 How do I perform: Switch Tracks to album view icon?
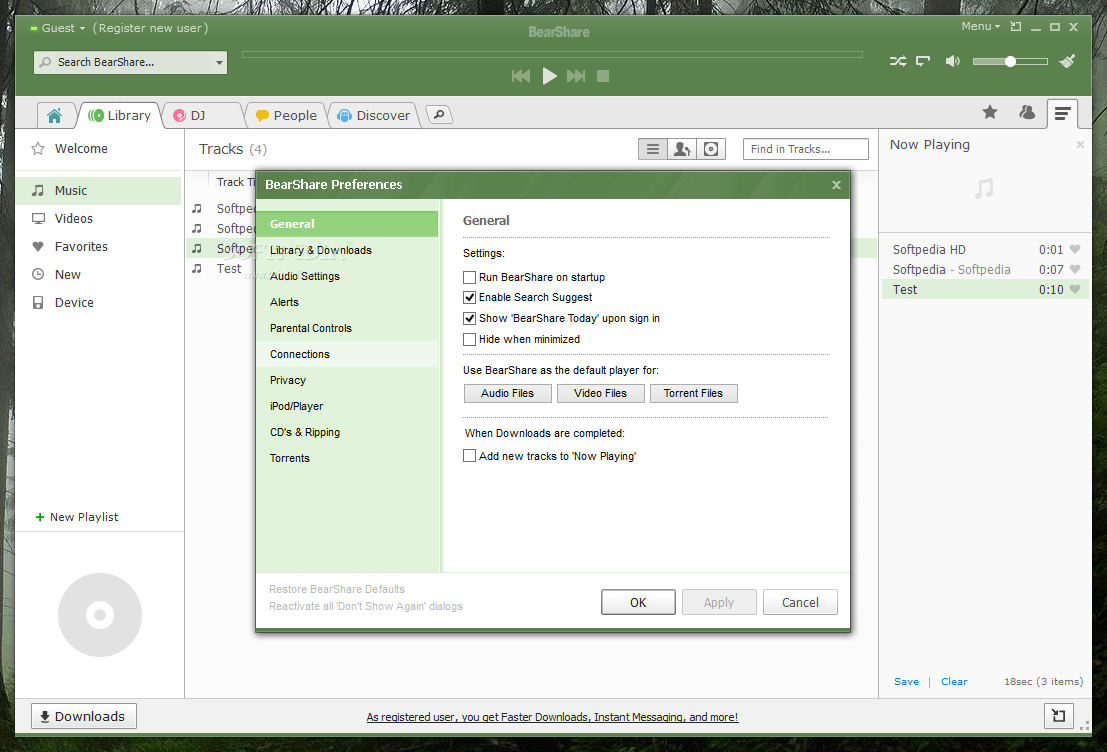coord(711,149)
